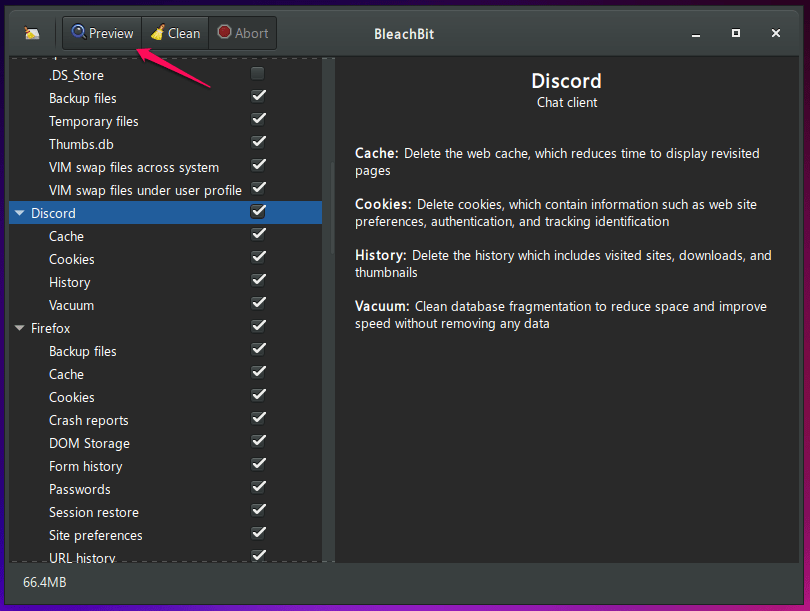
Task: Click the Chat client subtitle text
Action: (567, 103)
